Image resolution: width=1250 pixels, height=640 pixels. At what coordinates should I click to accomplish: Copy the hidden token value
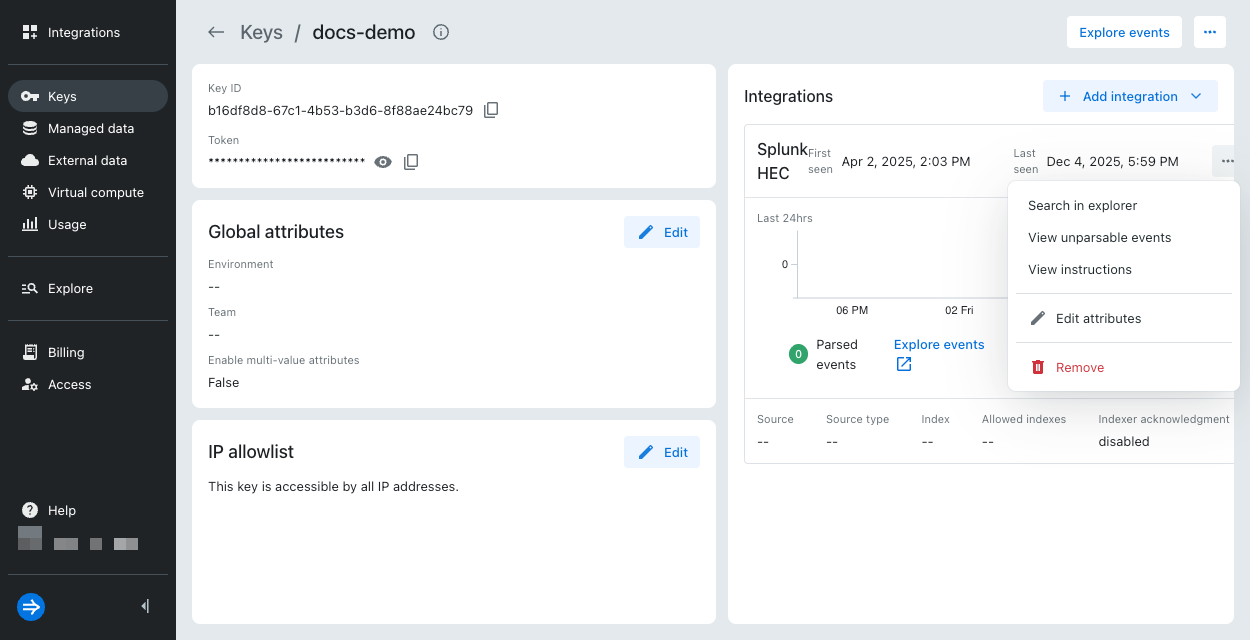[x=411, y=161]
